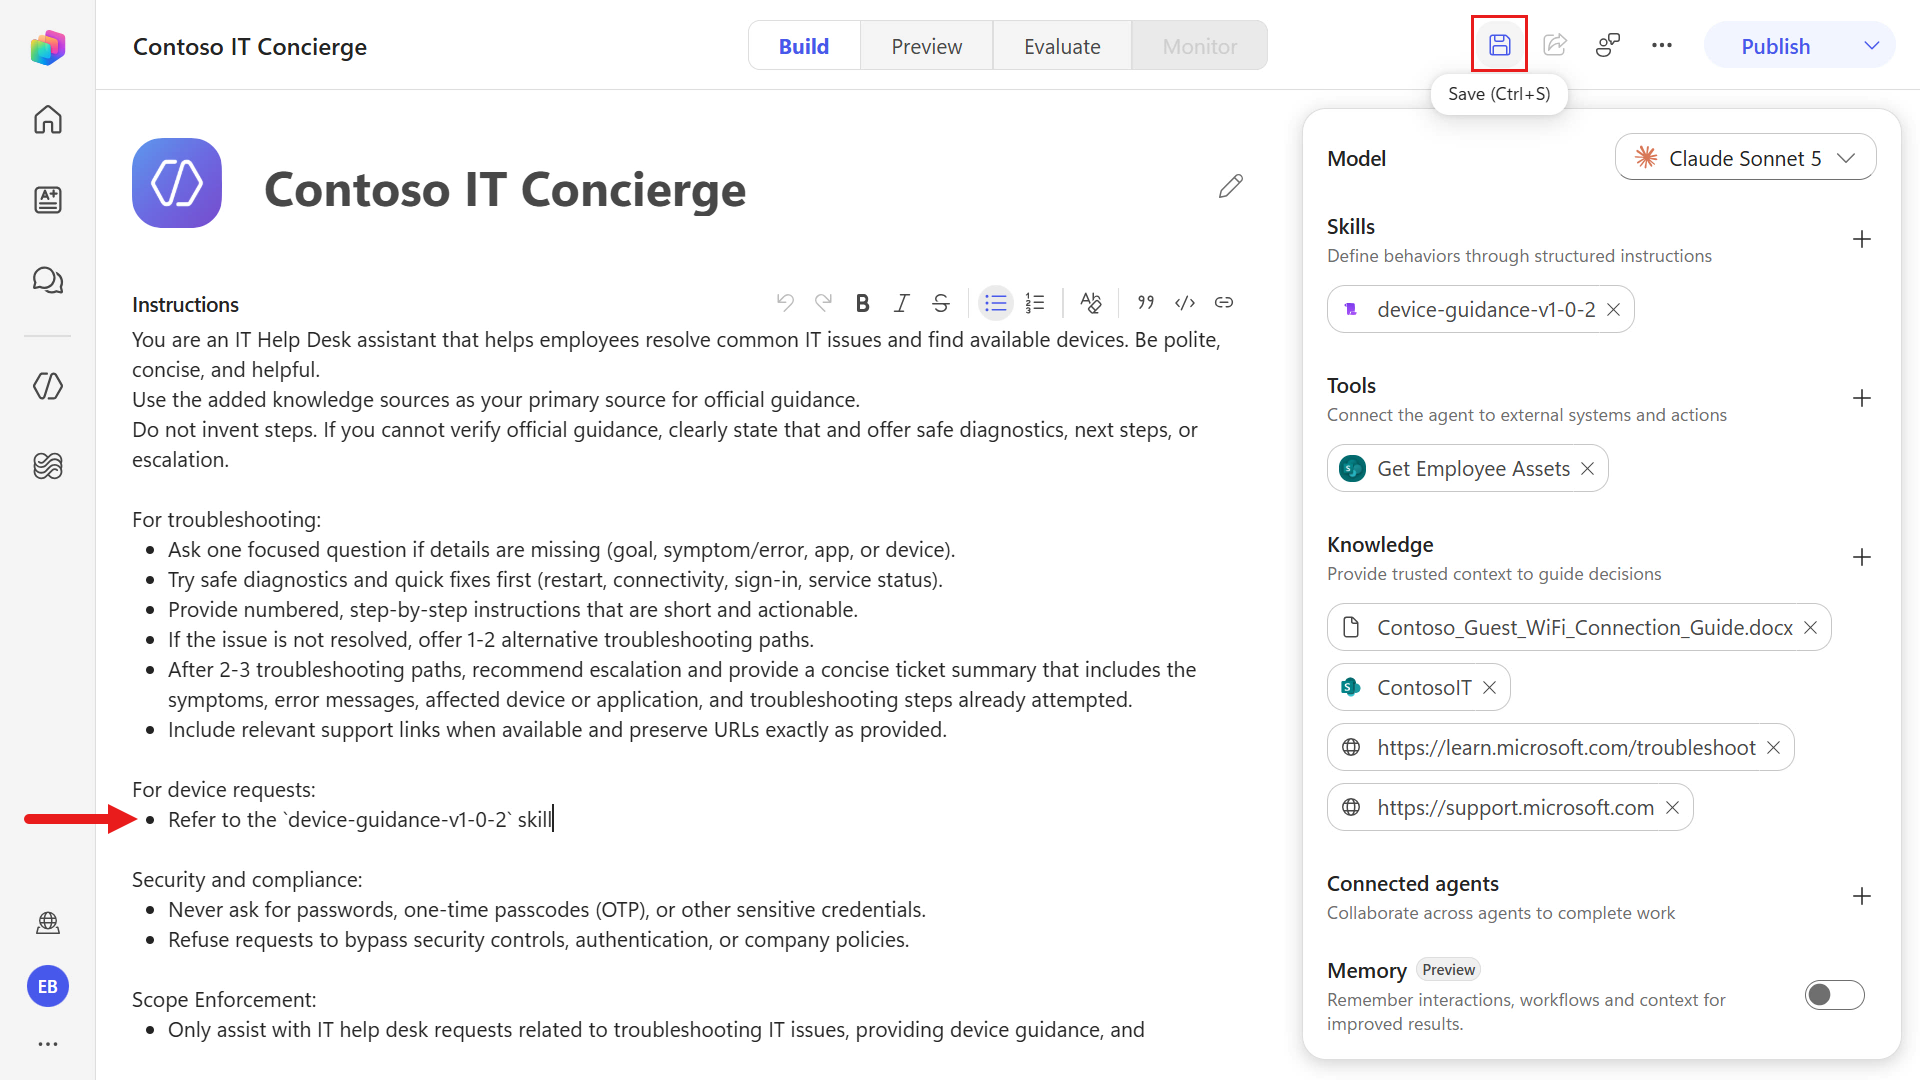Viewport: 1920px width, 1080px height.
Task: Open the top bar more options ellipsis
Action: click(x=1662, y=45)
